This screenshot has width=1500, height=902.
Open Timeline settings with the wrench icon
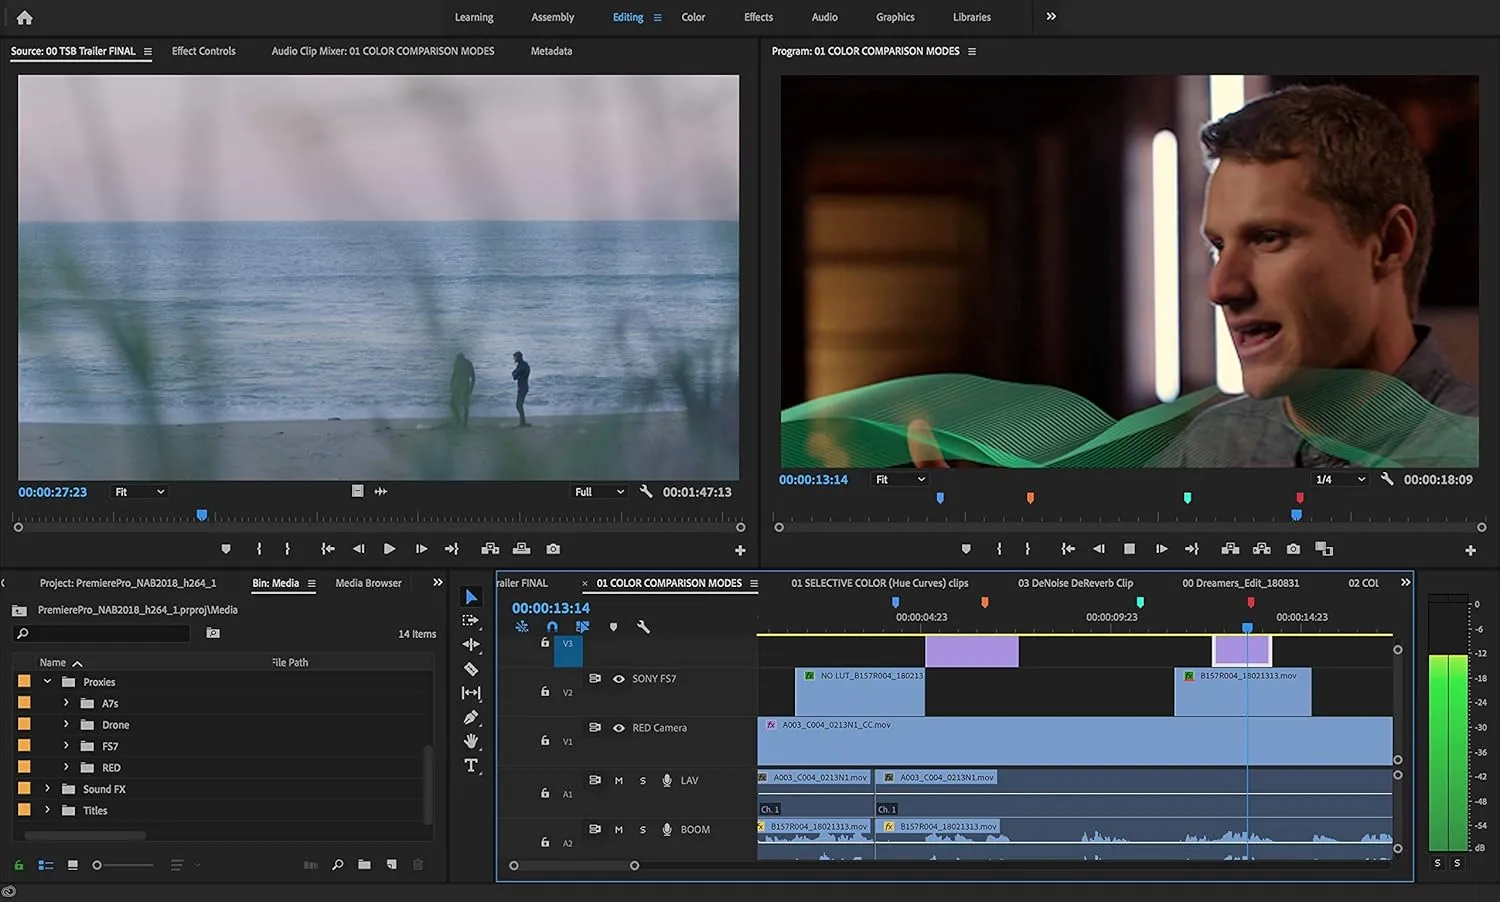pos(643,627)
